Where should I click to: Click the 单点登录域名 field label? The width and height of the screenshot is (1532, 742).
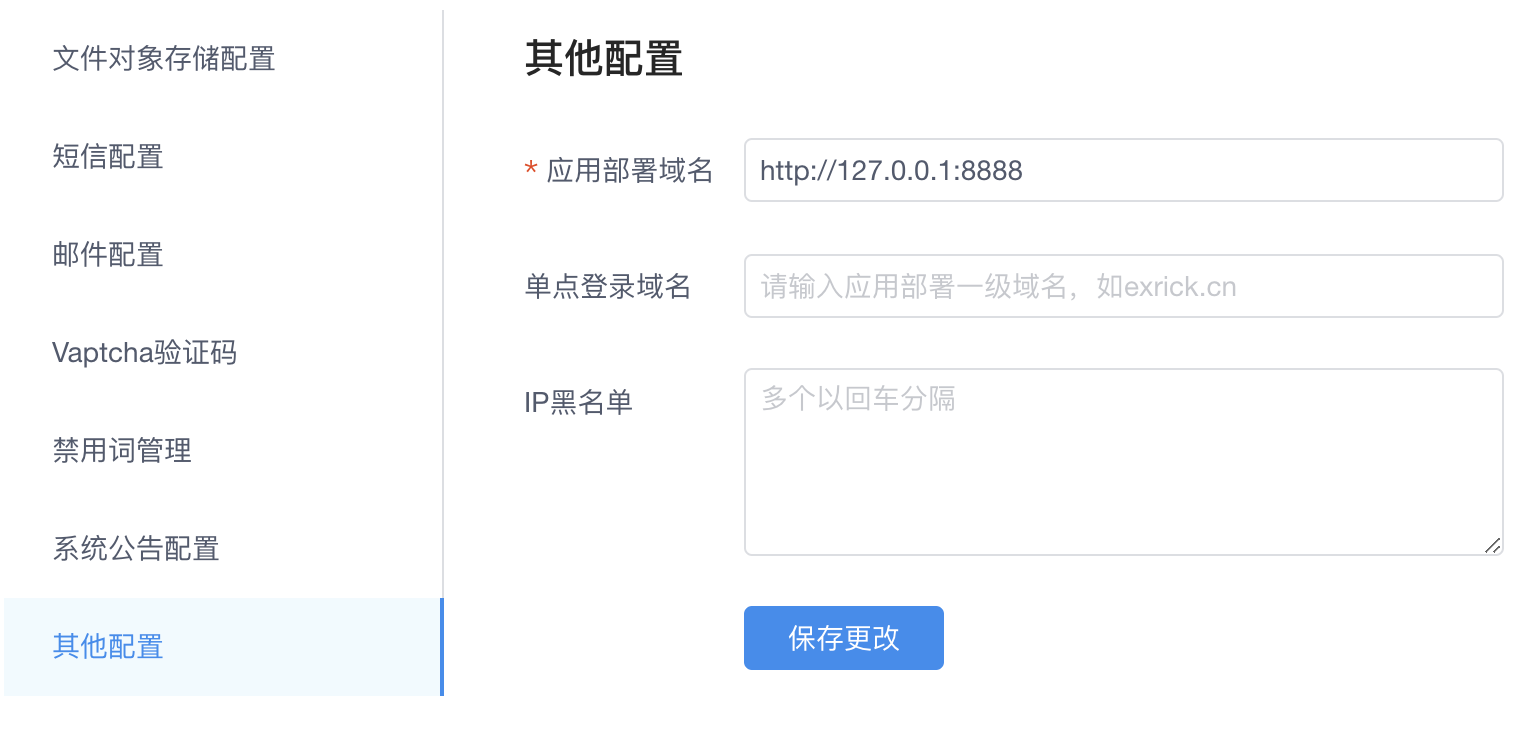click(x=608, y=287)
